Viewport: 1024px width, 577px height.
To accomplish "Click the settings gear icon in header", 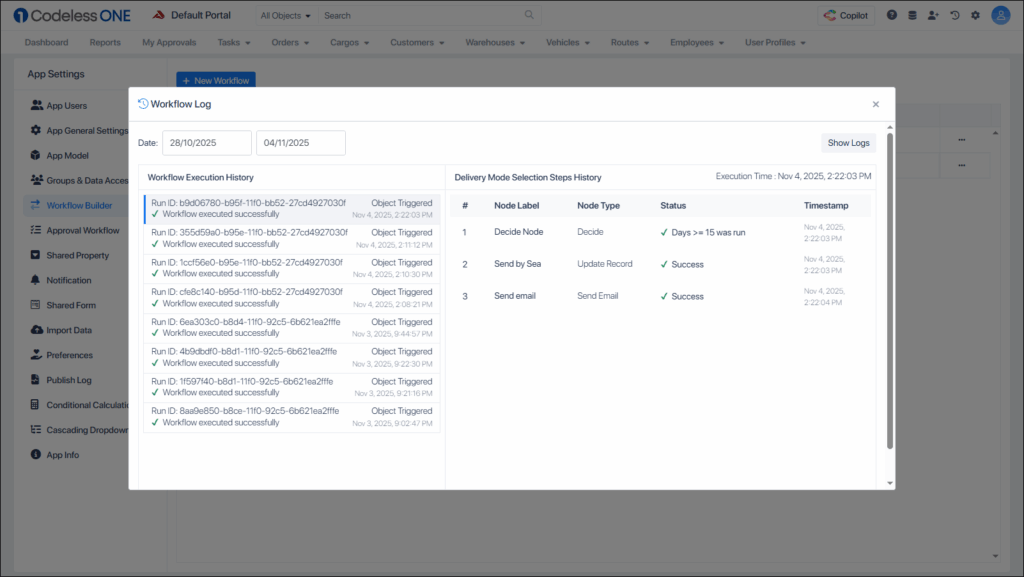I will [975, 15].
